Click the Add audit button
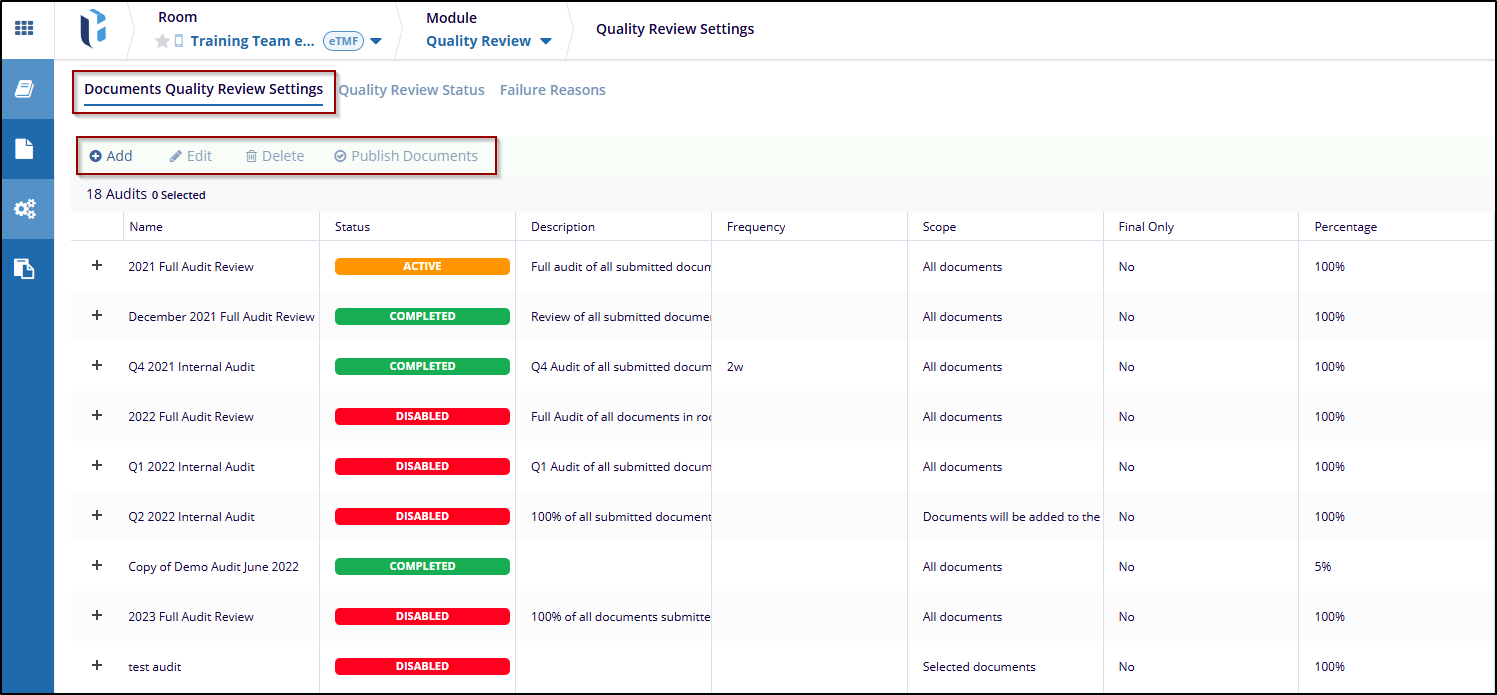This screenshot has height=695, width=1497. coord(111,156)
